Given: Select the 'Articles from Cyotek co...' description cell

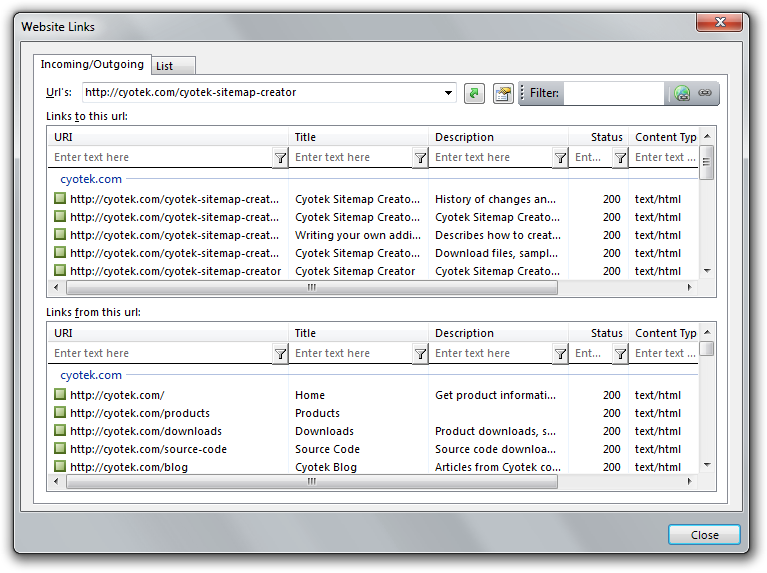Looking at the screenshot, I should tap(498, 467).
